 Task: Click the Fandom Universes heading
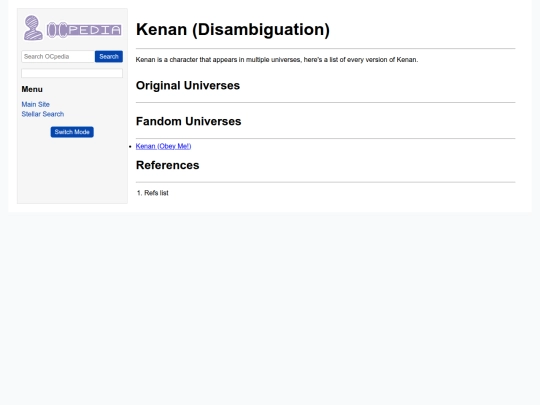coord(188,121)
